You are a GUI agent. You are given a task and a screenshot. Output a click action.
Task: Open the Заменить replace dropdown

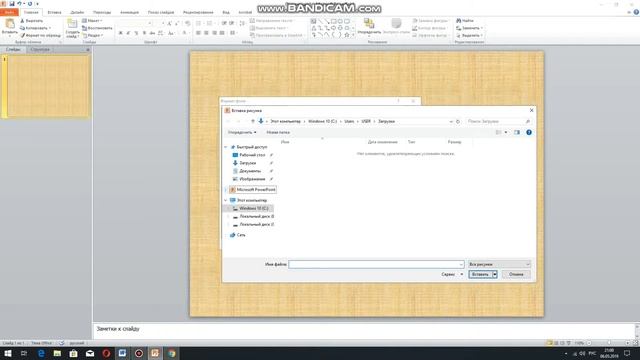coord(469,28)
